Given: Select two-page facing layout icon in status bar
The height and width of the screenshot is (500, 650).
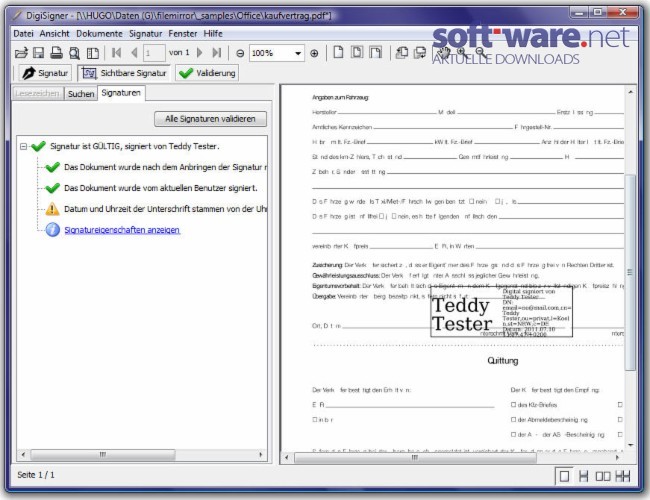Looking at the screenshot, I should [x=603, y=476].
